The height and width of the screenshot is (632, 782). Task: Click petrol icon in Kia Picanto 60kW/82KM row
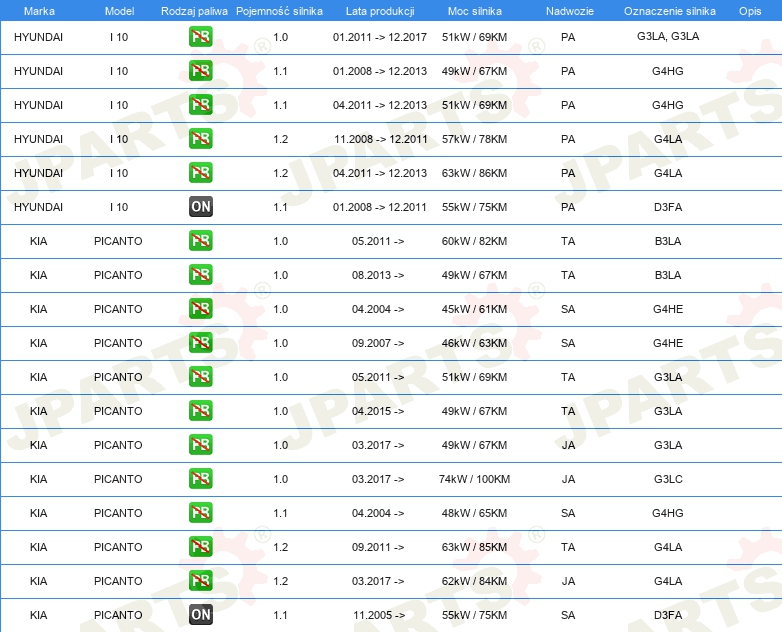(x=200, y=240)
